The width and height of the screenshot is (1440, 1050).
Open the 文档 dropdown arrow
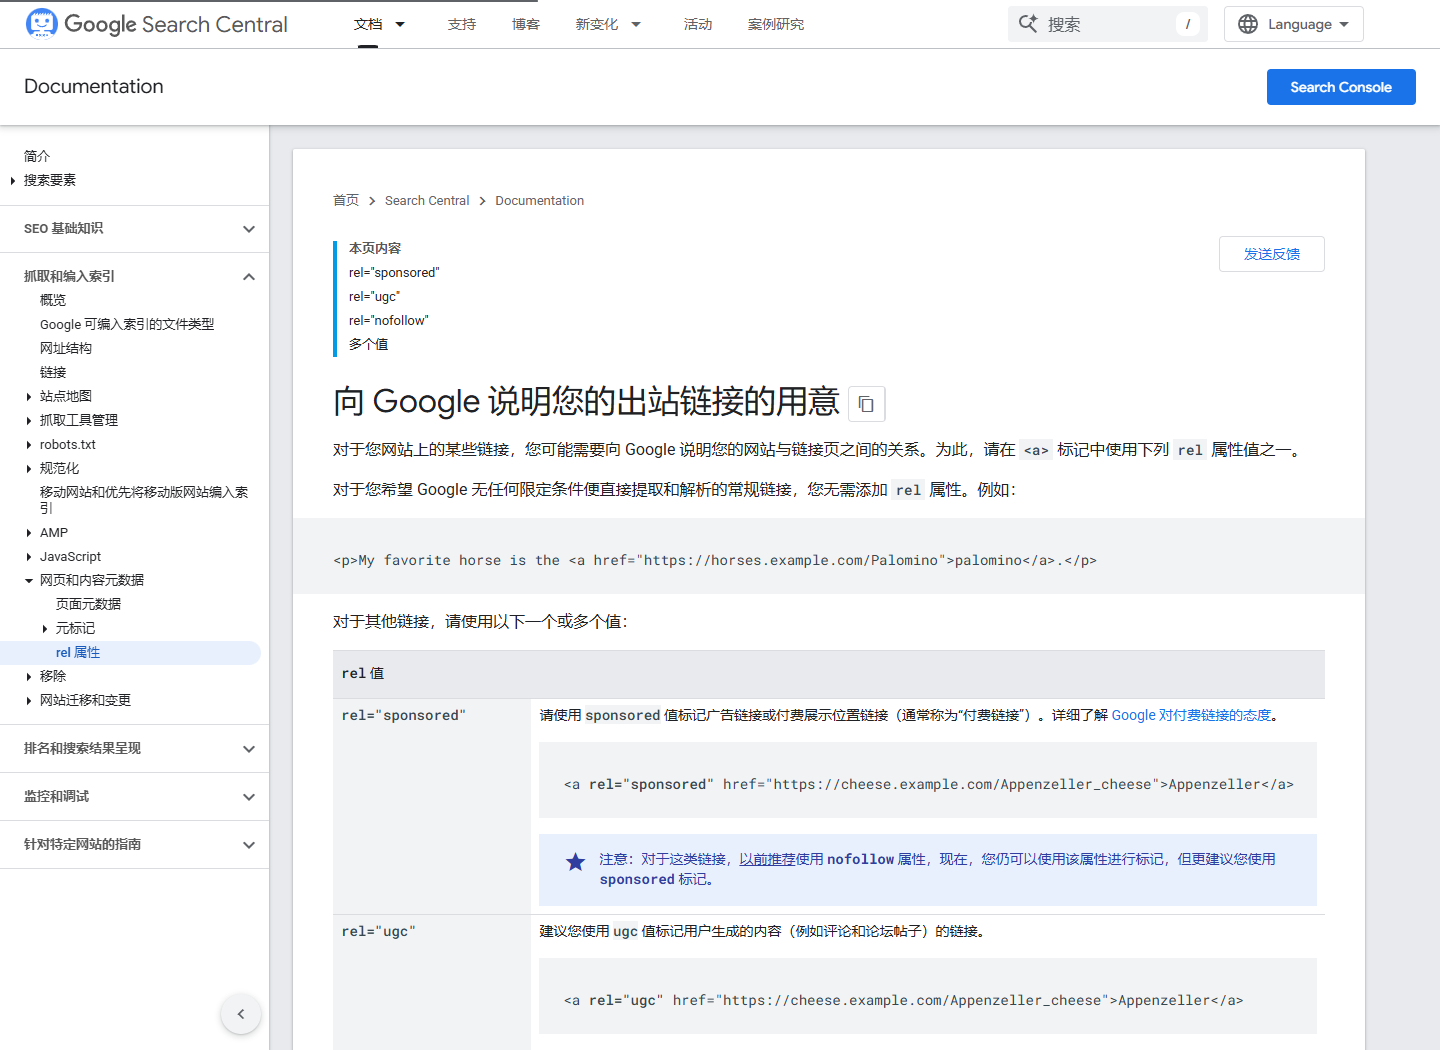pyautogui.click(x=400, y=24)
